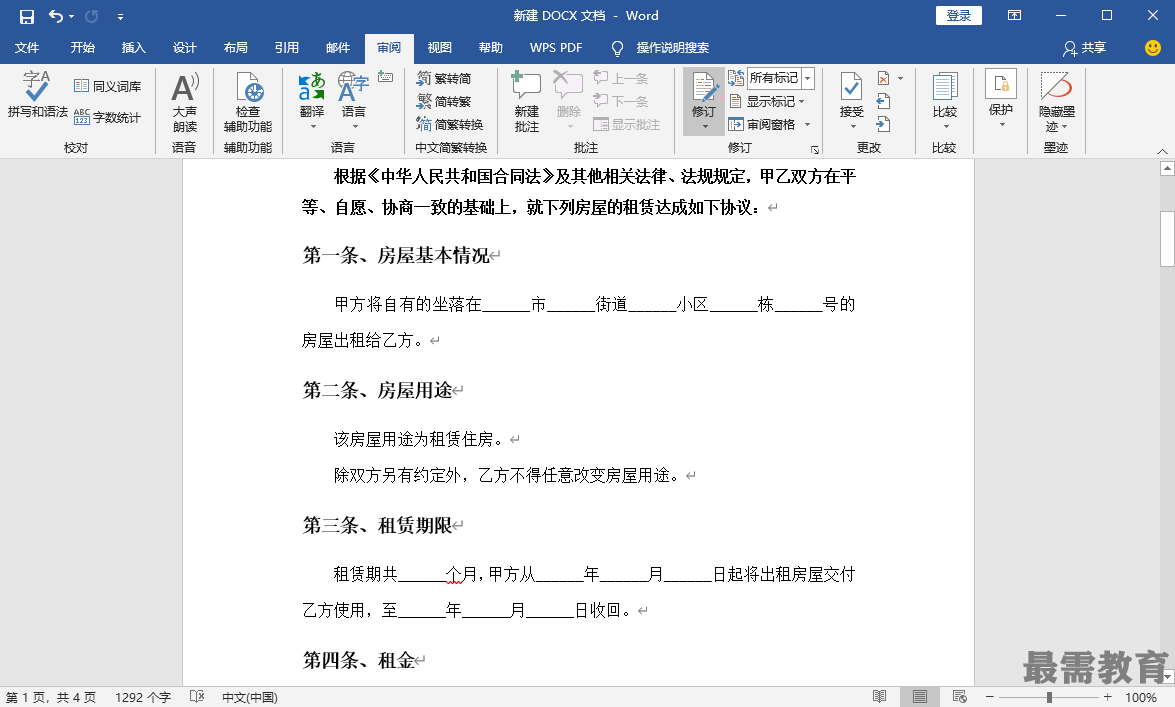Screen dimensions: 1175x707
Task: Switch to Print Layout view
Action: pyautogui.click(x=919, y=697)
